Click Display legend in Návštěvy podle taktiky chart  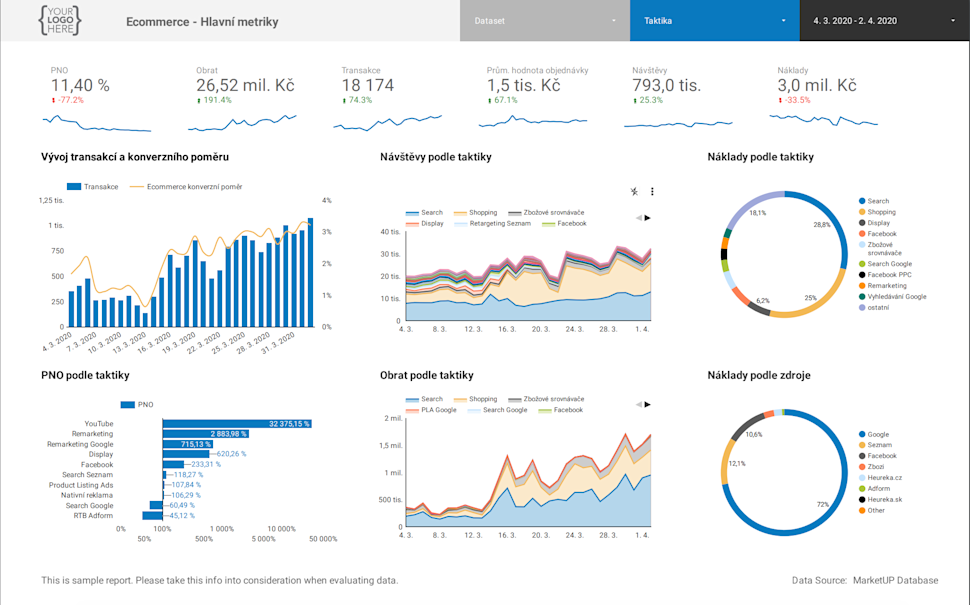pyautogui.click(x=425, y=223)
